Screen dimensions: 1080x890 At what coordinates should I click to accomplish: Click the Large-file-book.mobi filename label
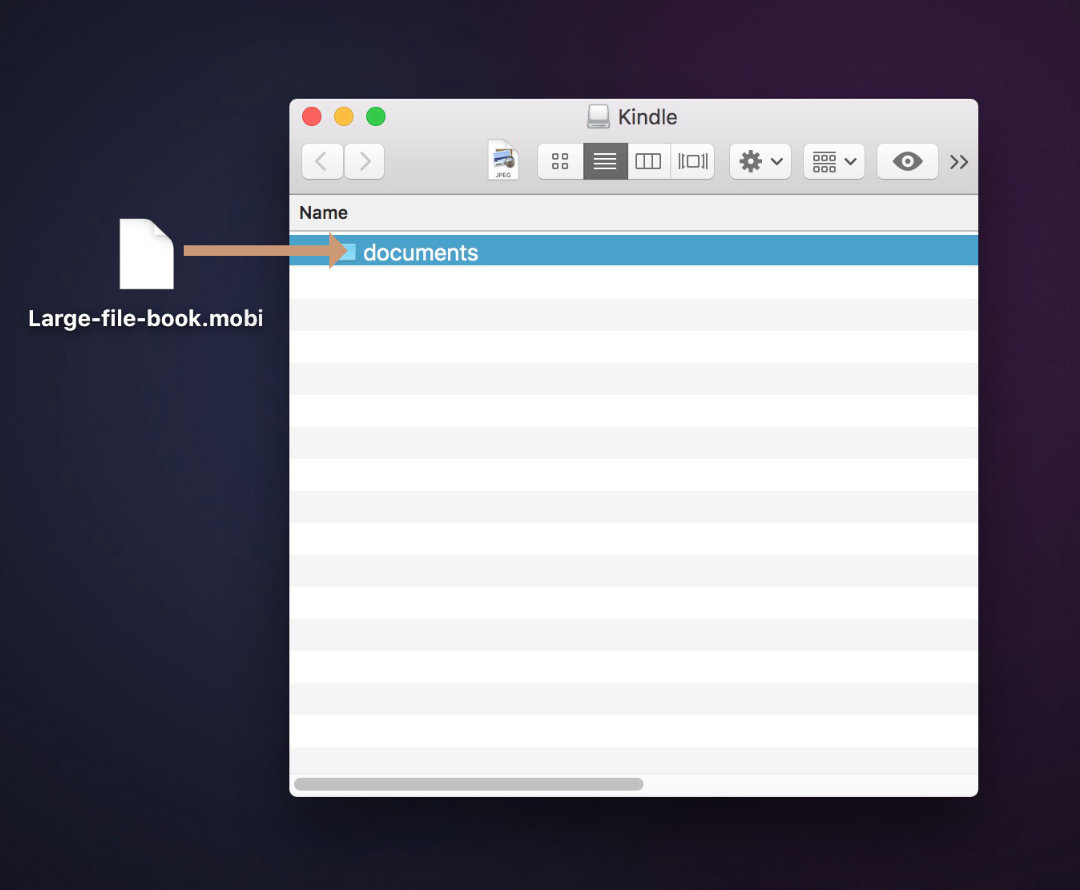[x=145, y=319]
